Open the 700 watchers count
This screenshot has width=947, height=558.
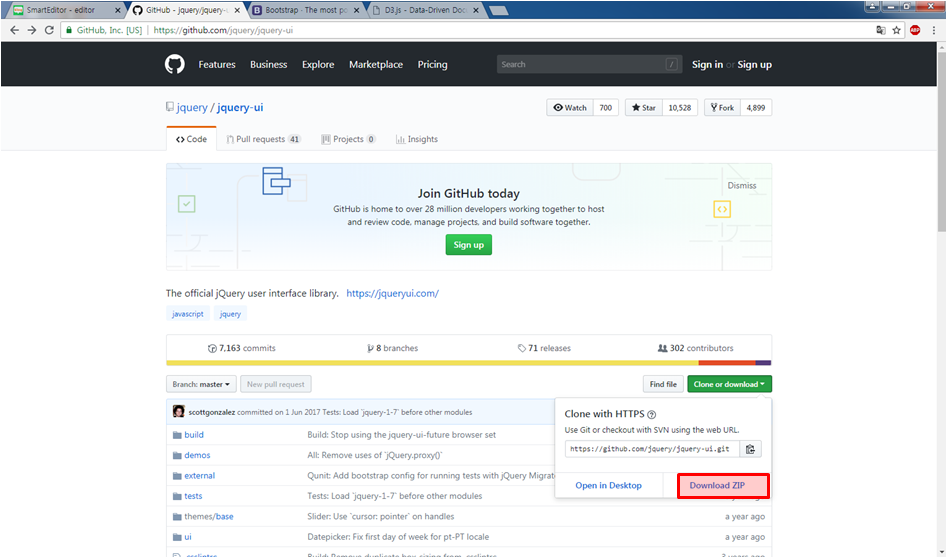pyautogui.click(x=606, y=107)
